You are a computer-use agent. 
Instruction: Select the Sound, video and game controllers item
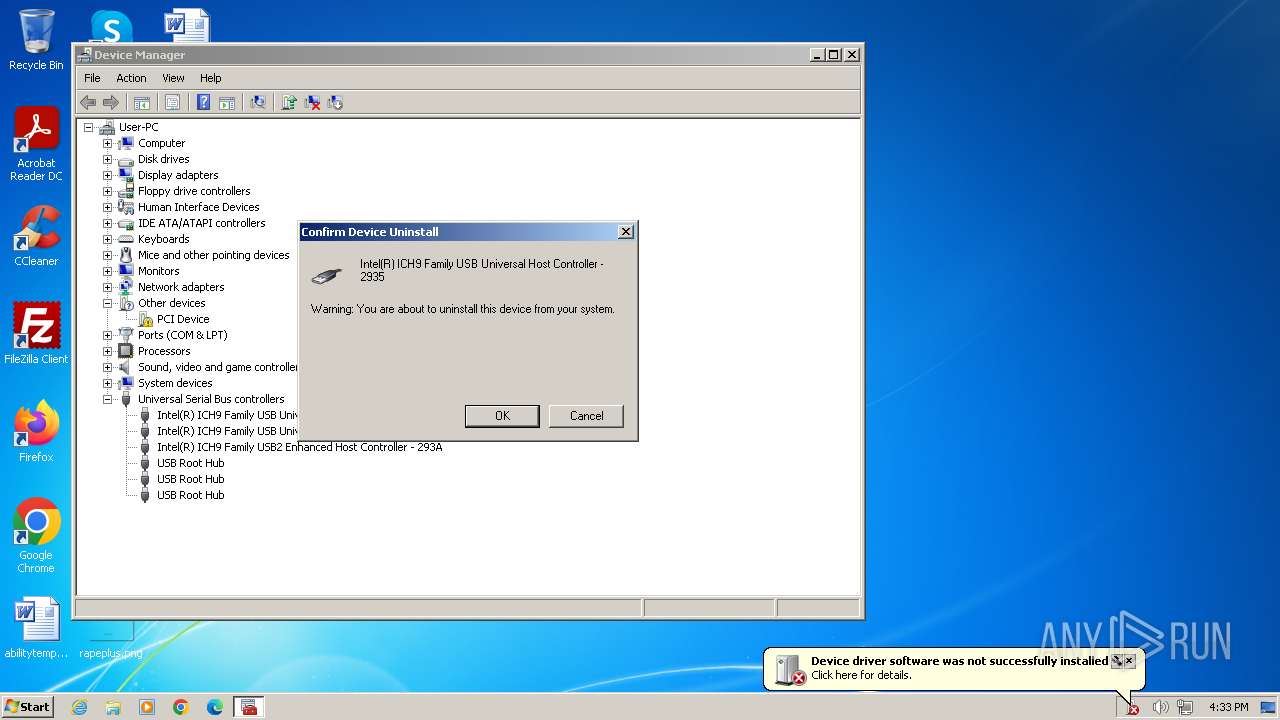point(218,367)
